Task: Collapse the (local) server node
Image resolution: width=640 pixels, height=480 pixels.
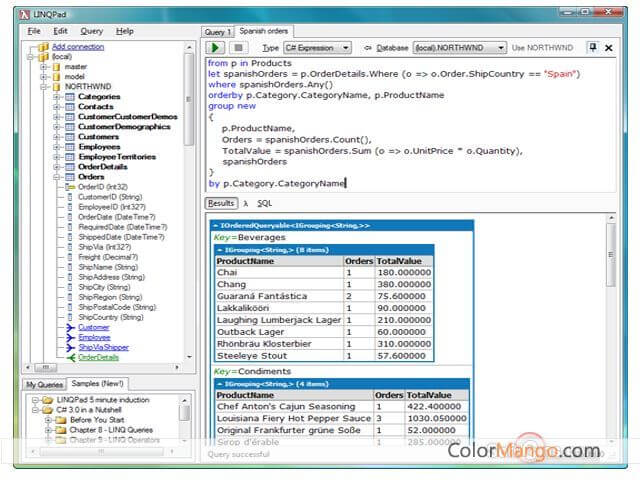Action: click(x=30, y=57)
